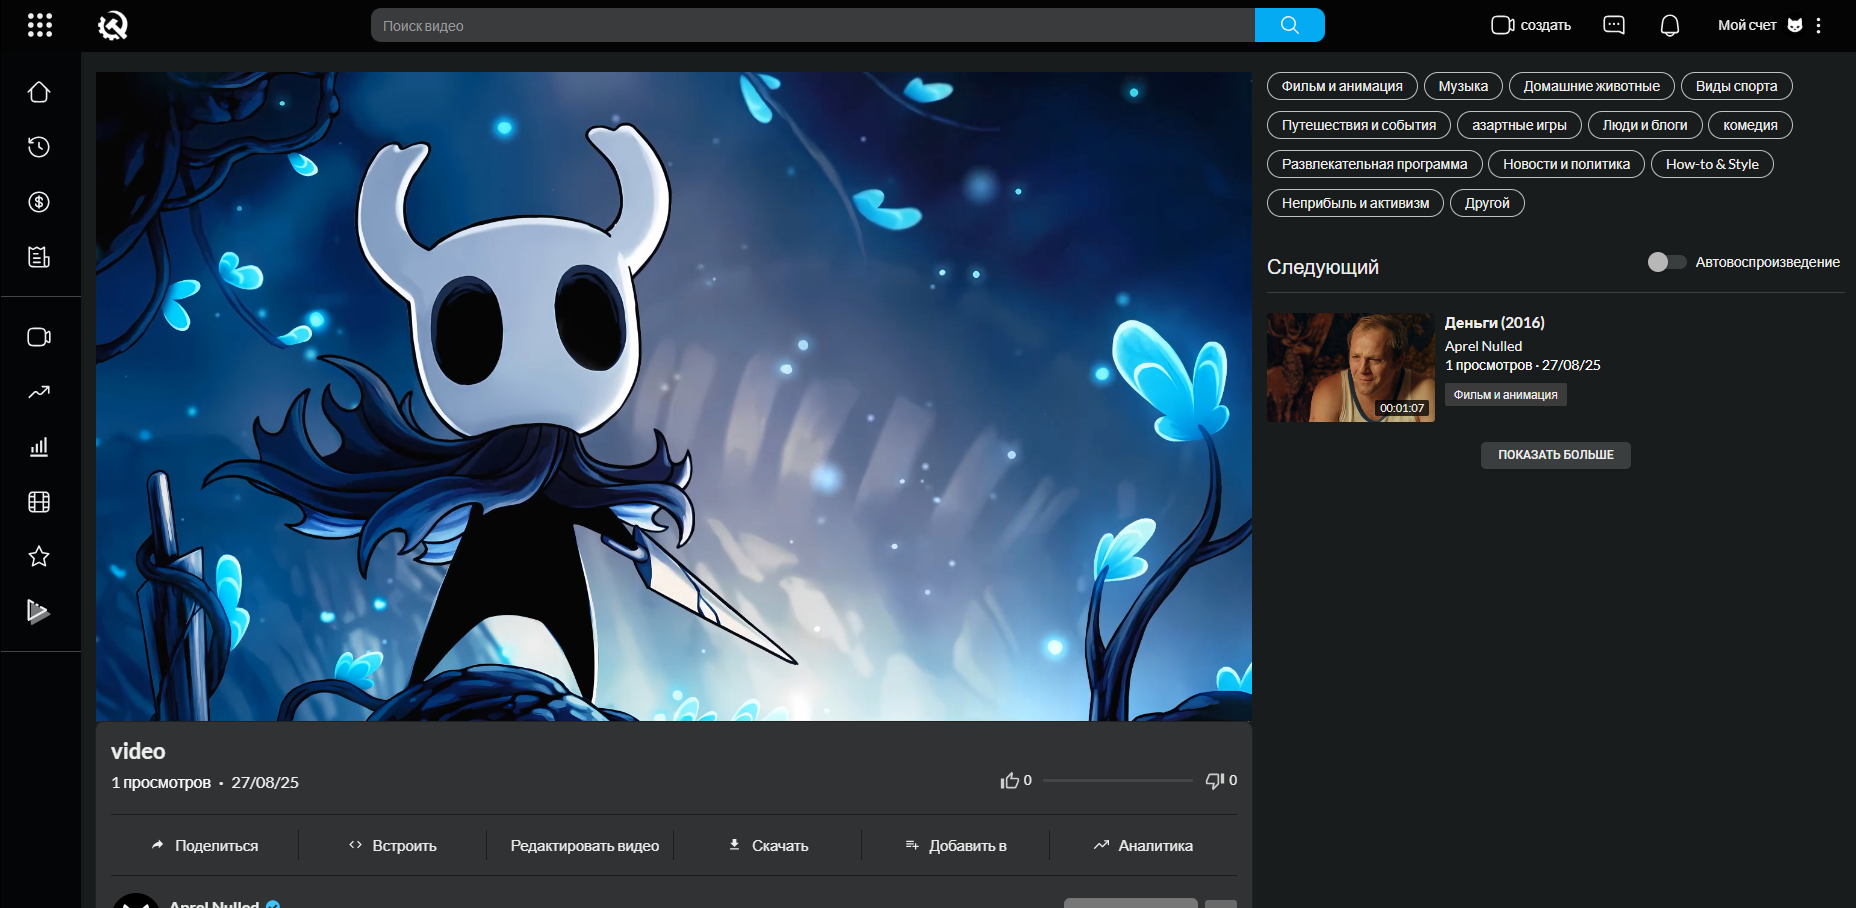Image resolution: width=1856 pixels, height=908 pixels.
Task: Click Редактировать видео button
Action: click(585, 845)
